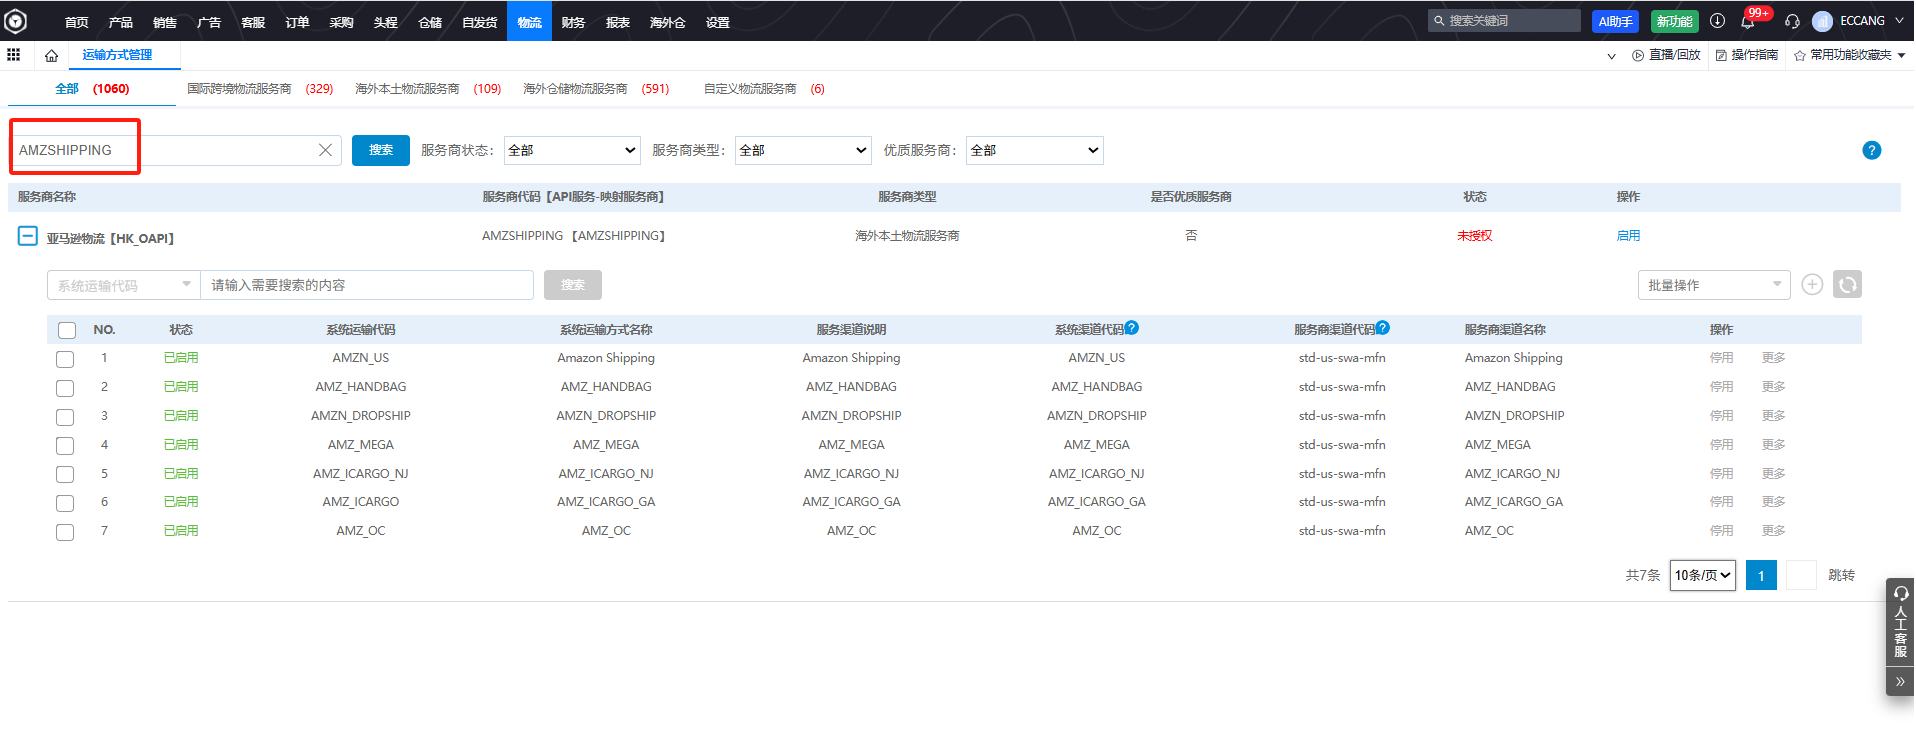This screenshot has width=1916, height=735.
Task: Click the AI助手 button
Action: (1616, 21)
